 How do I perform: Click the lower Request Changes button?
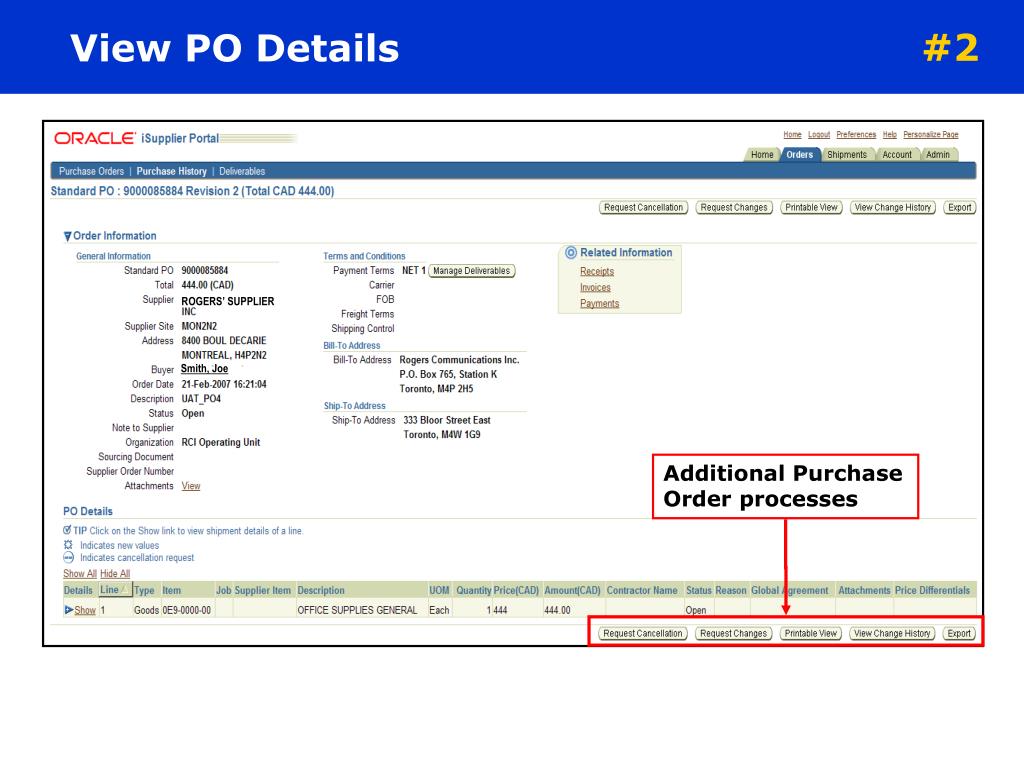click(733, 633)
